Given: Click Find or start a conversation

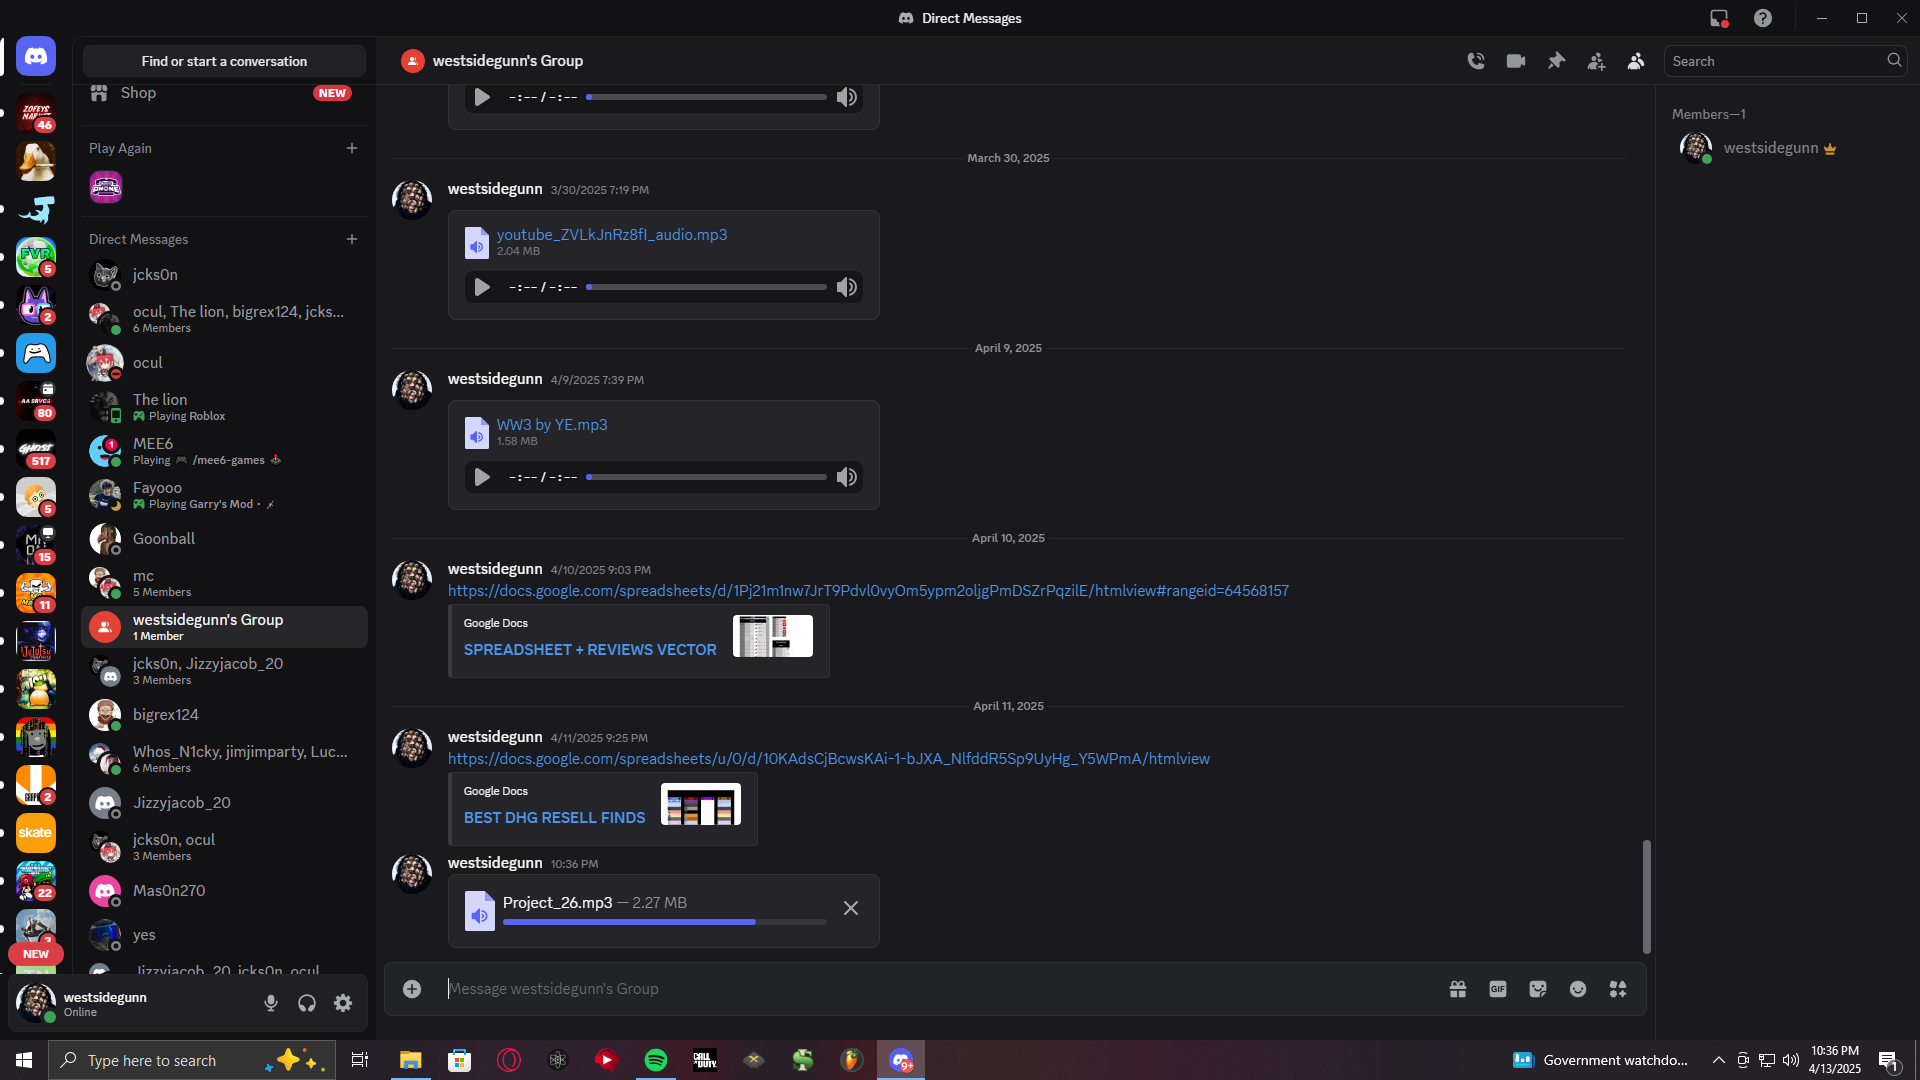Looking at the screenshot, I should 224,61.
